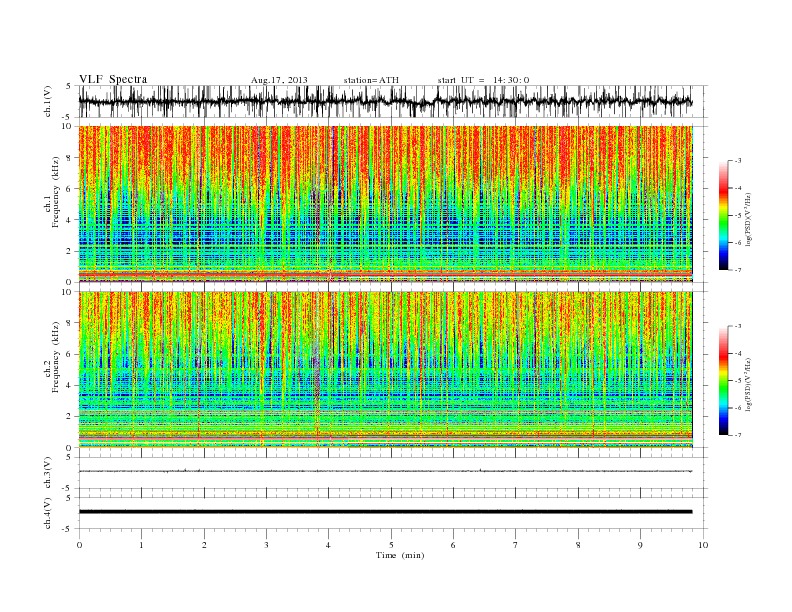Click the time axis tick label '0'
The width and height of the screenshot is (792, 612).
point(79,545)
